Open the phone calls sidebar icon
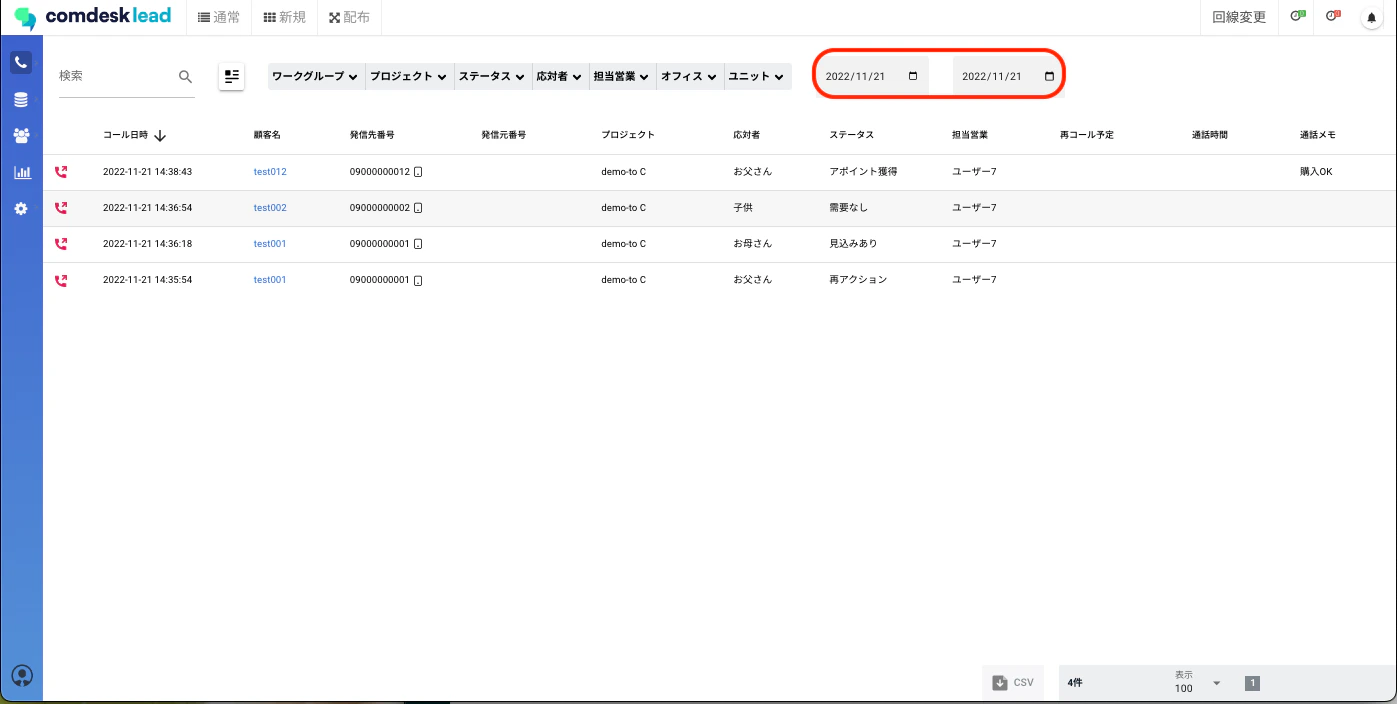 pyautogui.click(x=21, y=63)
